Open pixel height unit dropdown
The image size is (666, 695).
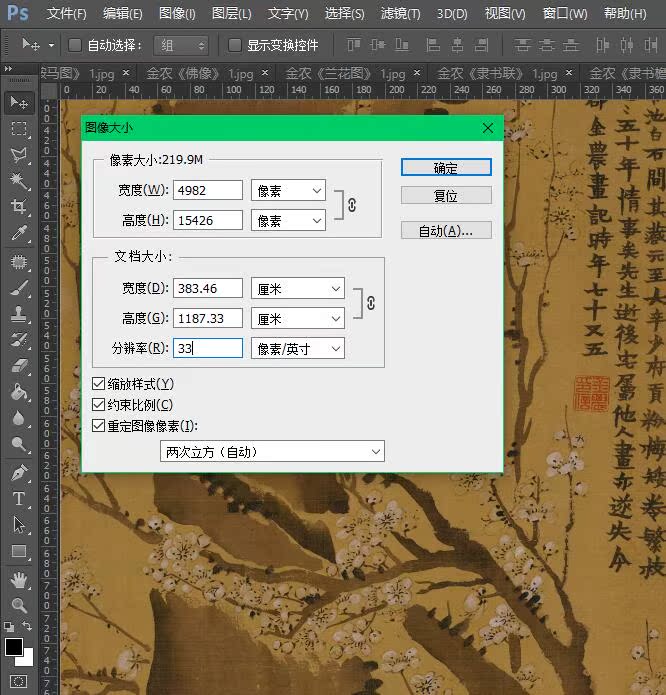(x=288, y=220)
